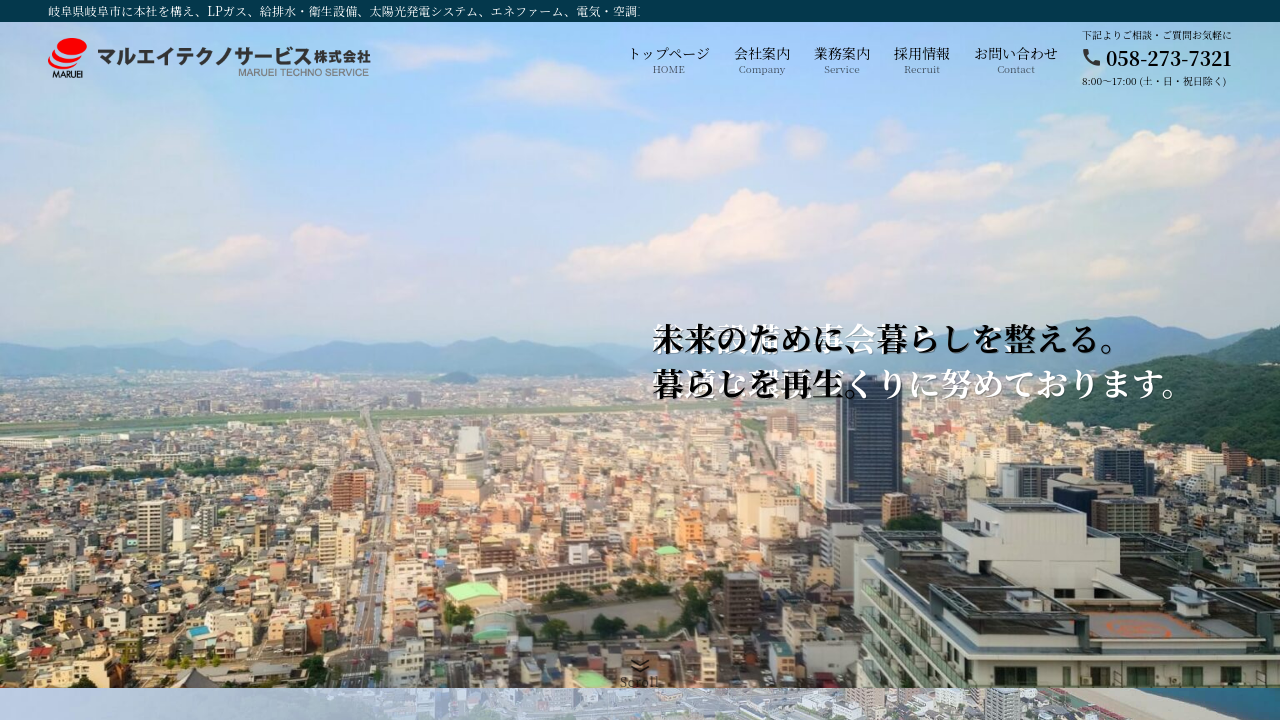
Task: Open 採用情報 Recruit page
Action: 921,60
